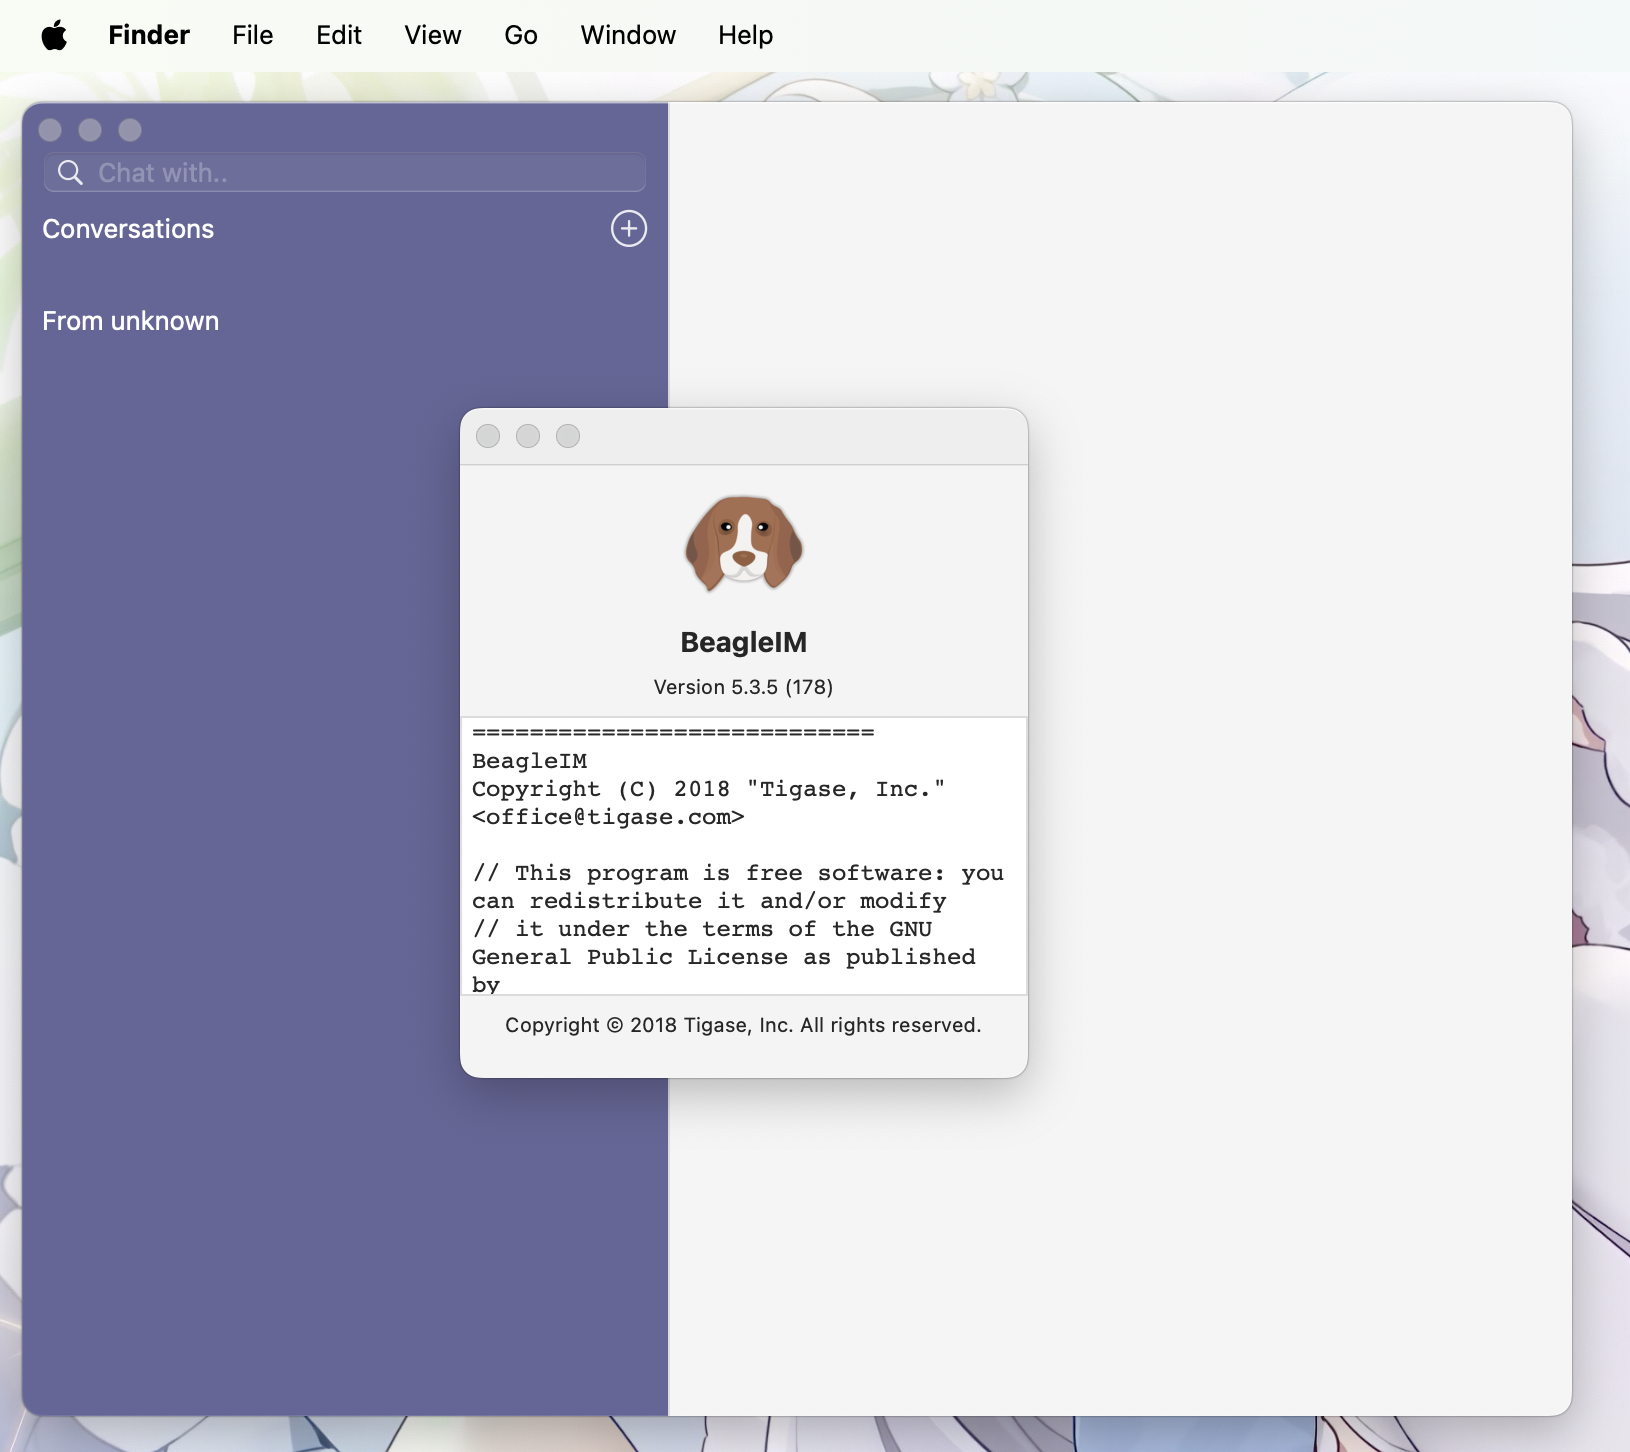This screenshot has width=1630, height=1452.
Task: Open the File menu
Action: (253, 36)
